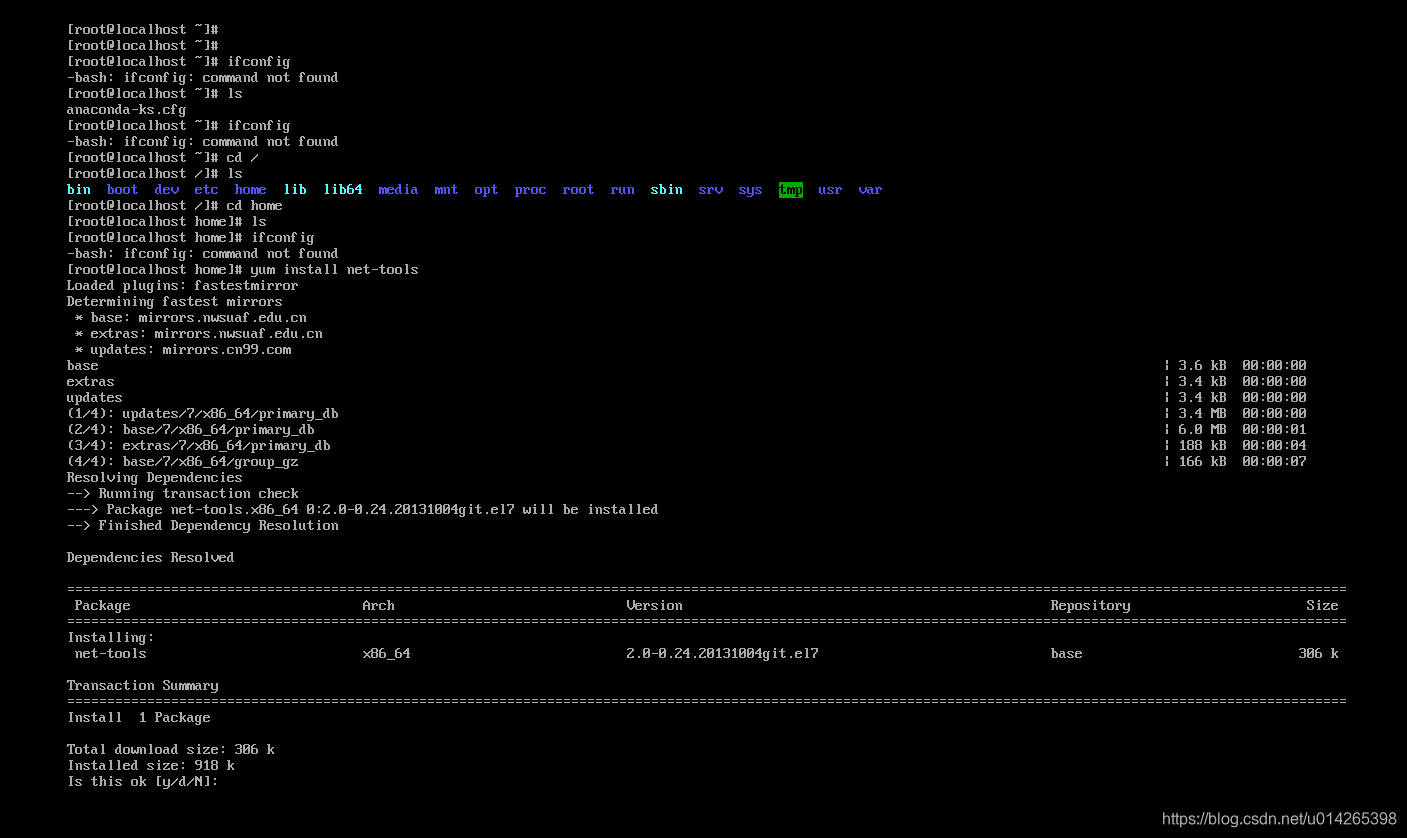
Task: Click the 'Version' column header
Action: coord(655,606)
